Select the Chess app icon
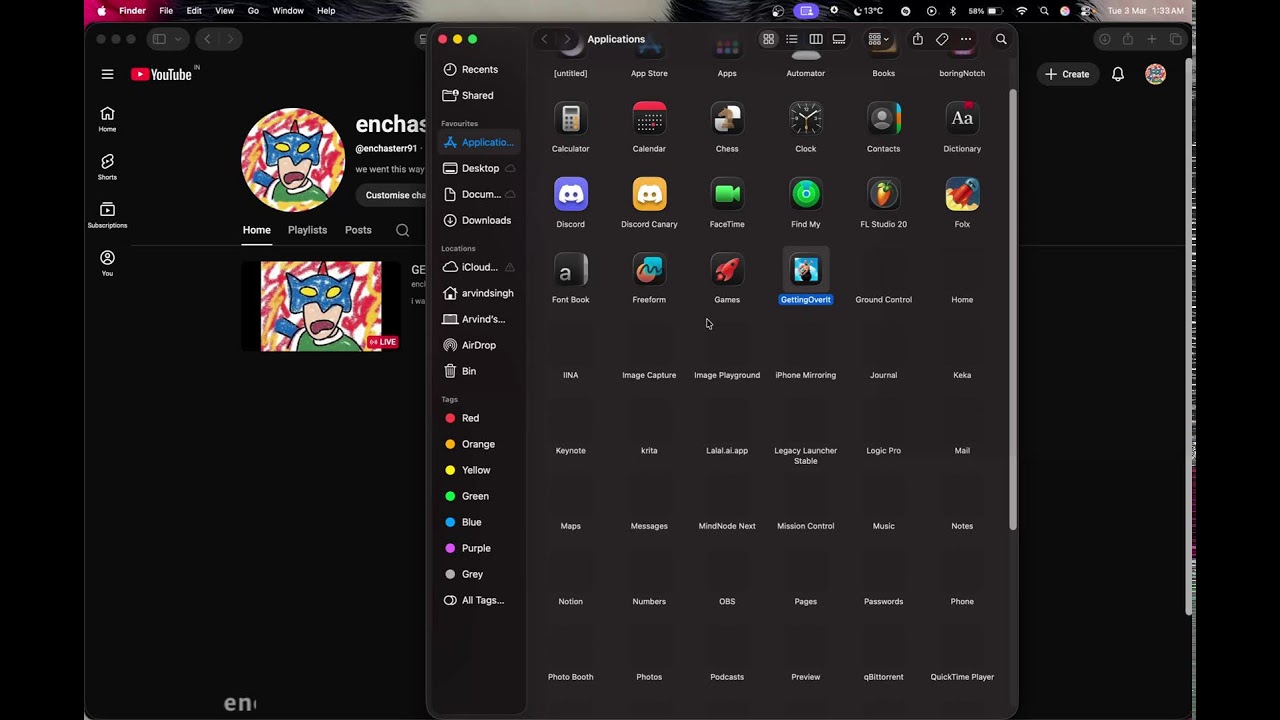The height and width of the screenshot is (720, 1280). pyautogui.click(x=727, y=119)
